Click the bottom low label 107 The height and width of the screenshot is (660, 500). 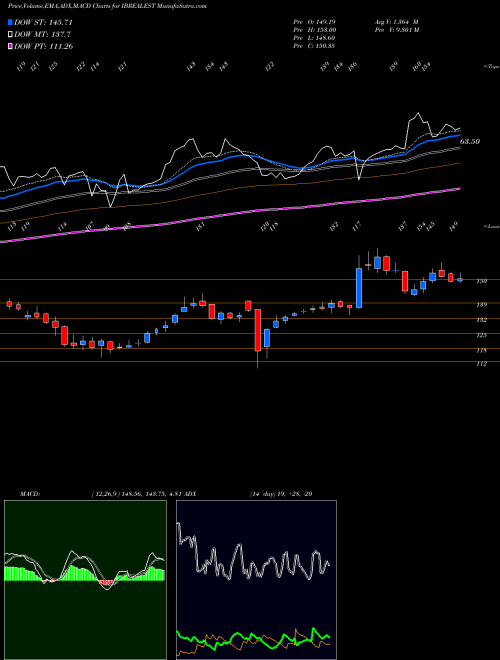click(89, 226)
